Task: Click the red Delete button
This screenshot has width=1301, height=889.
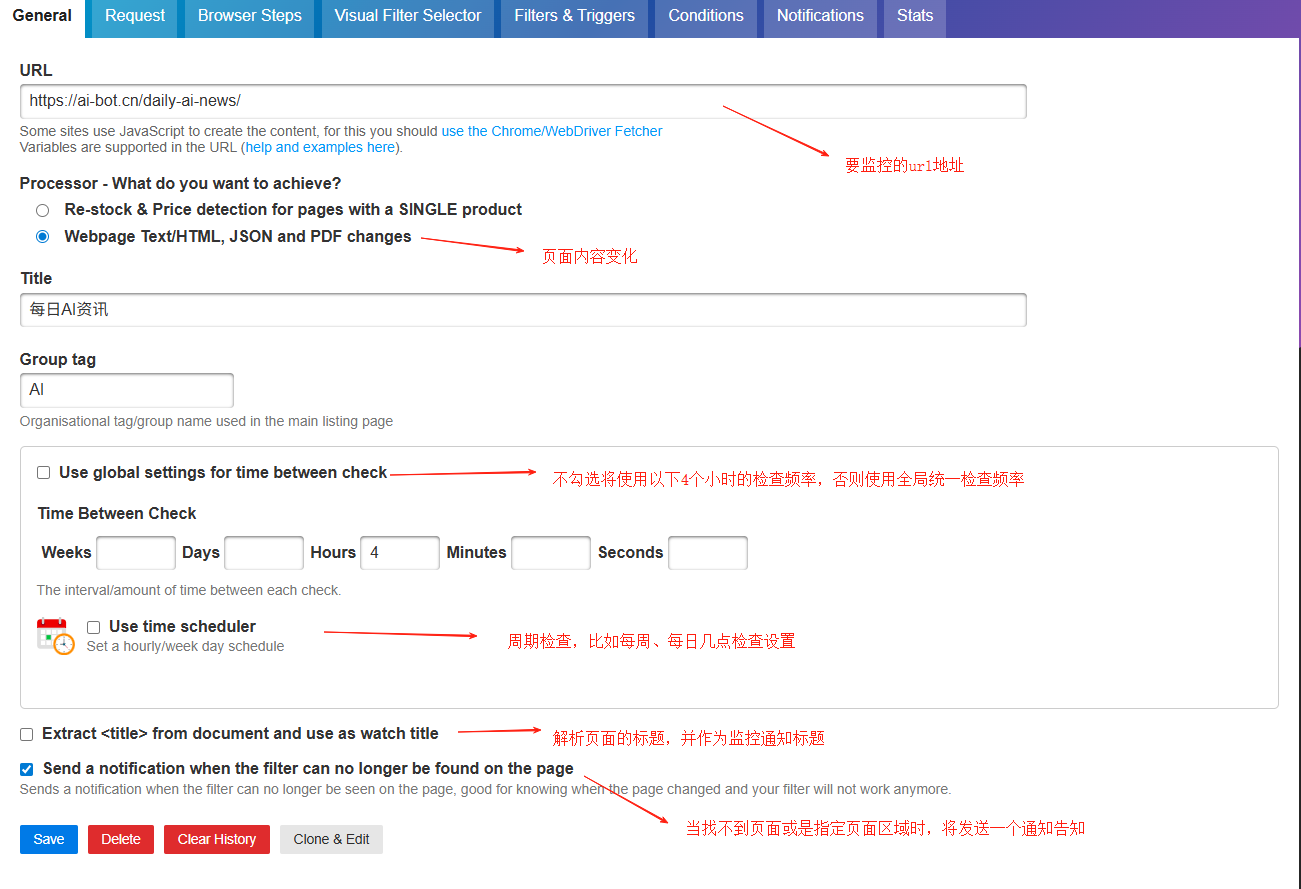Action: pyautogui.click(x=120, y=839)
